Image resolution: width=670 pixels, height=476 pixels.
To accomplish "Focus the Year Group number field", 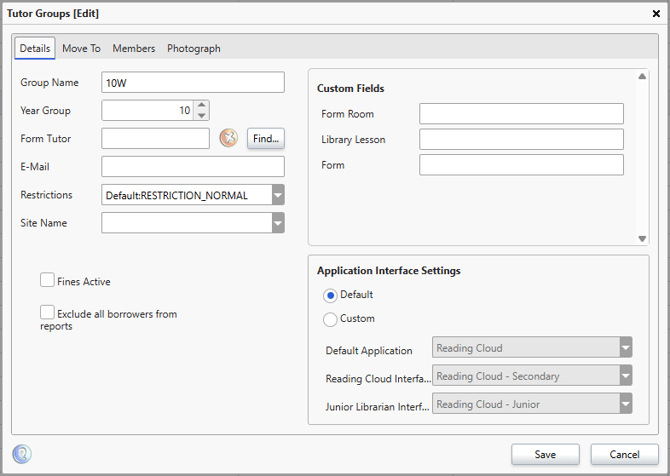I will pyautogui.click(x=148, y=110).
